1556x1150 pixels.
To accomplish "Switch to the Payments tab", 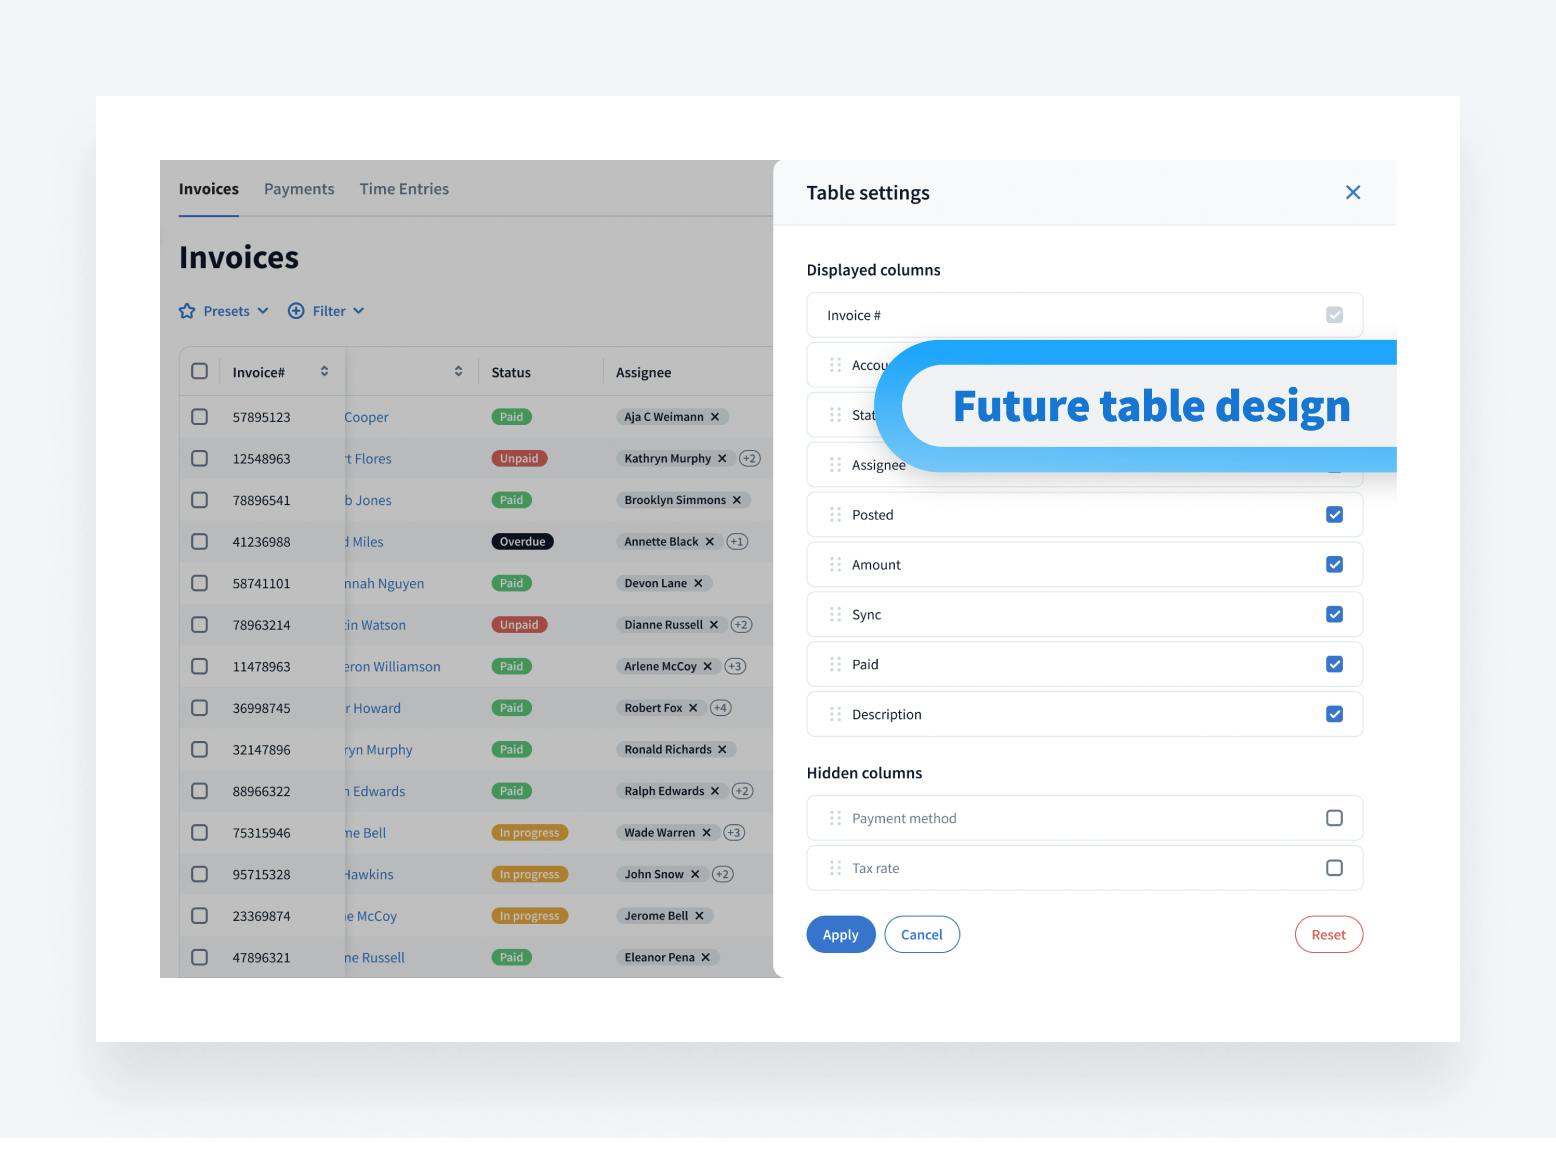I will 299,189.
